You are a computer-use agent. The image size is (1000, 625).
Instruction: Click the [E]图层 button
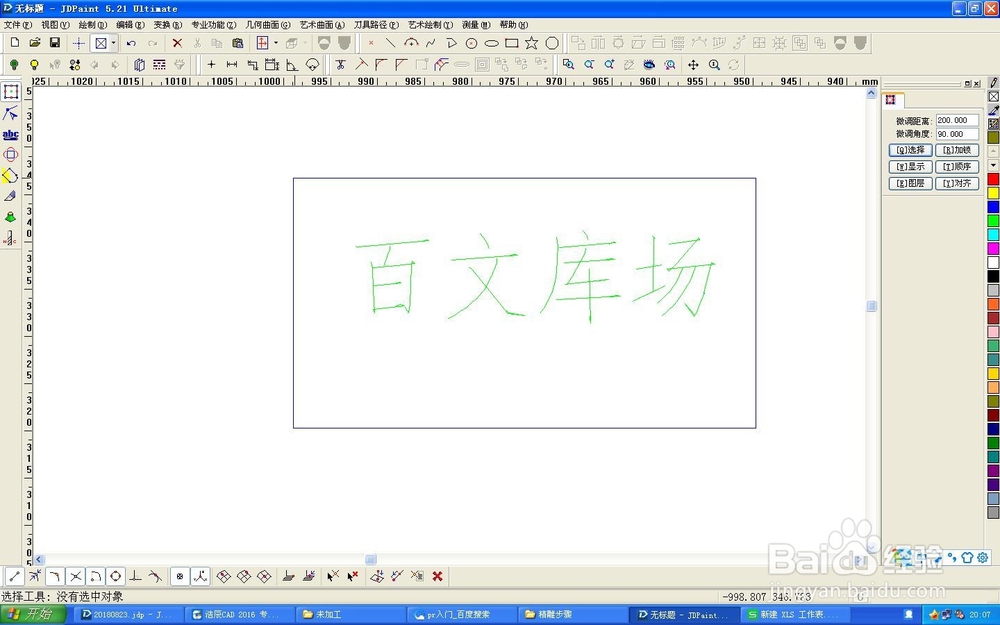point(910,183)
